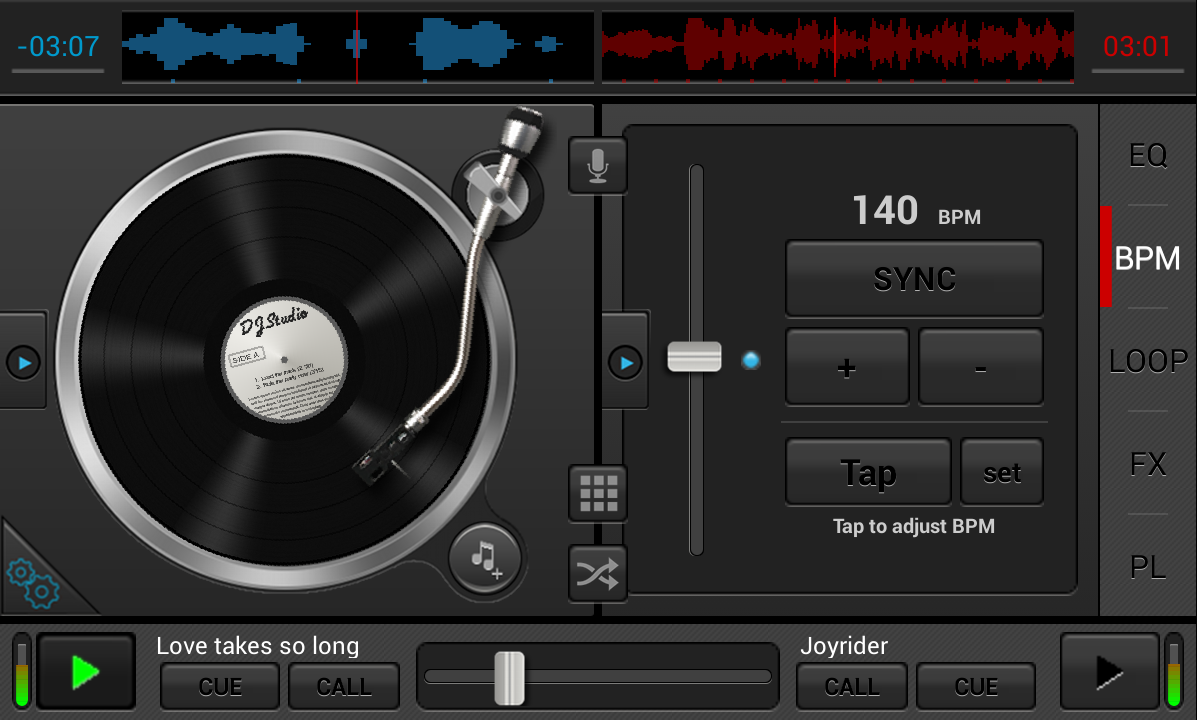Open the sample pad grid icon
The width and height of the screenshot is (1197, 720).
598,493
